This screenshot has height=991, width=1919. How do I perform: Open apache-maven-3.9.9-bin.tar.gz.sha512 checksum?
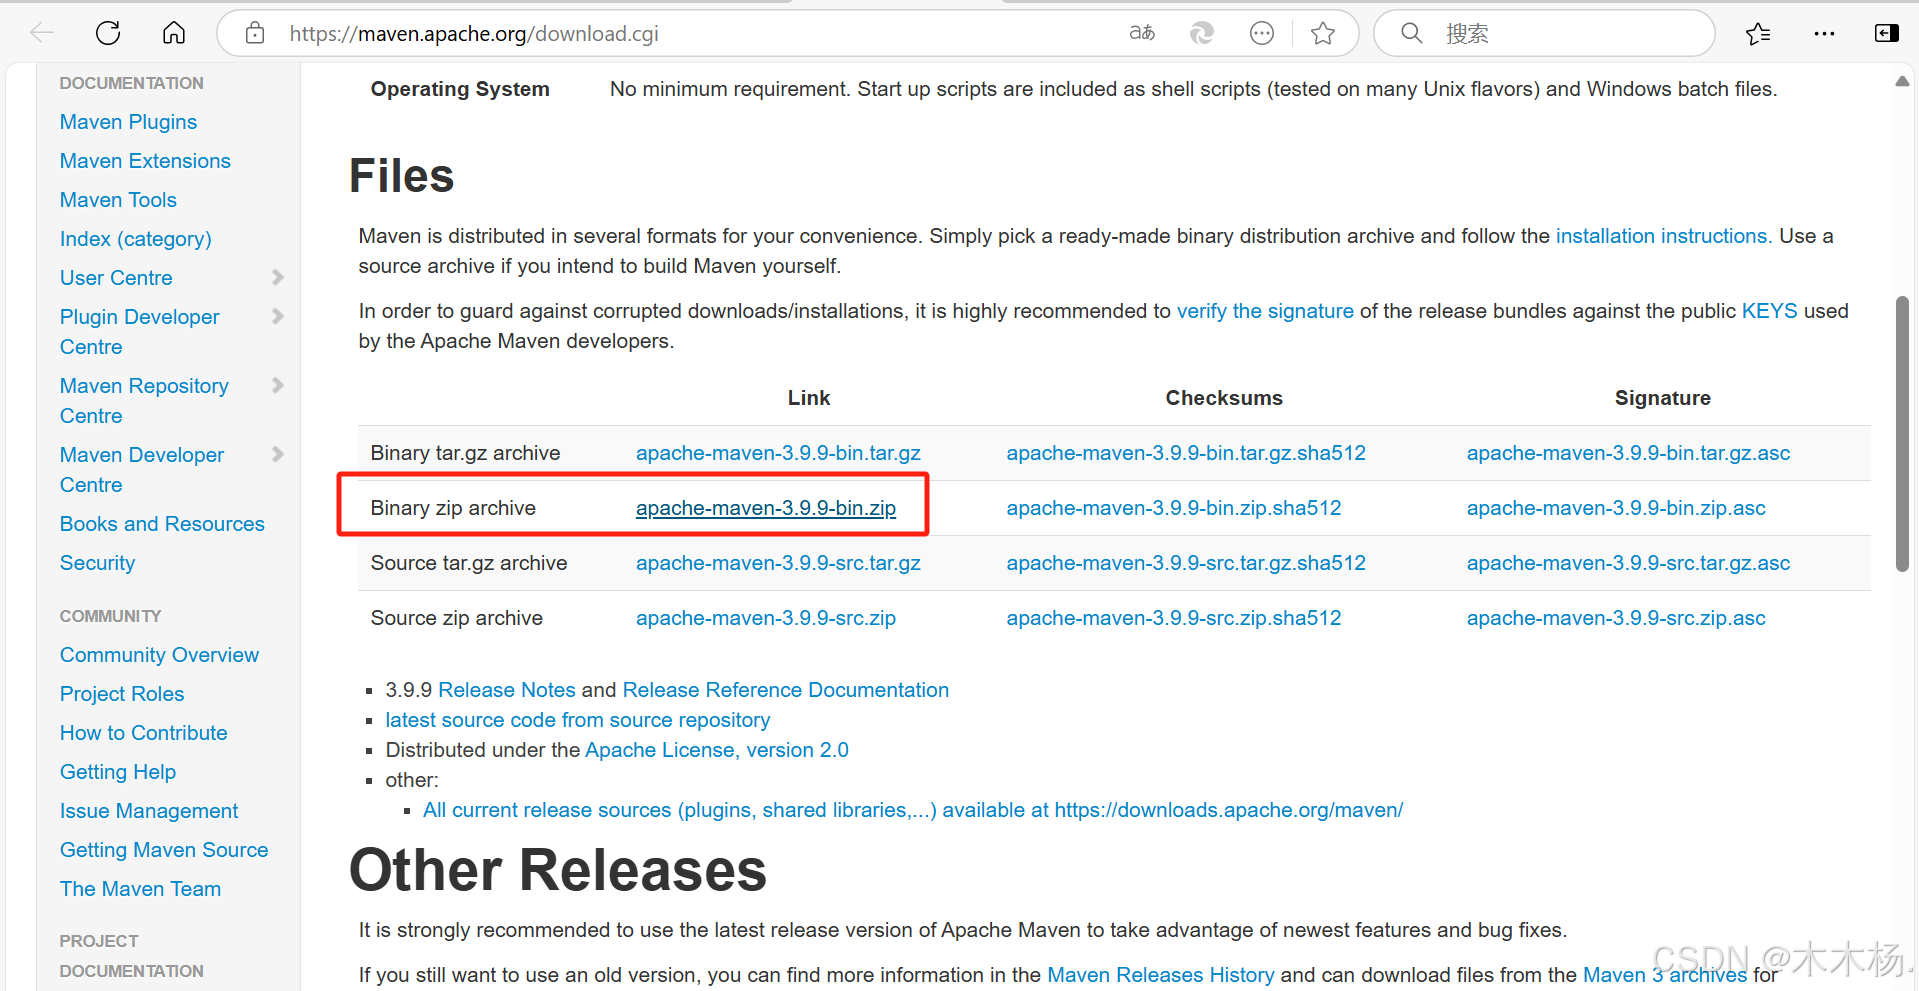(x=1186, y=453)
